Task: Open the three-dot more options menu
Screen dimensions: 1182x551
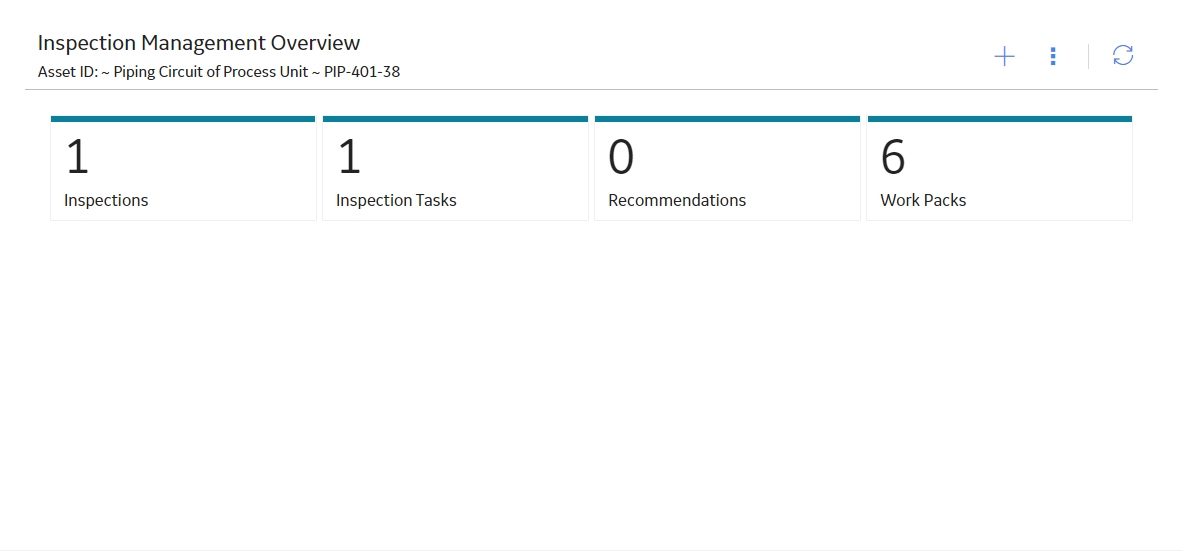Action: pos(1053,57)
